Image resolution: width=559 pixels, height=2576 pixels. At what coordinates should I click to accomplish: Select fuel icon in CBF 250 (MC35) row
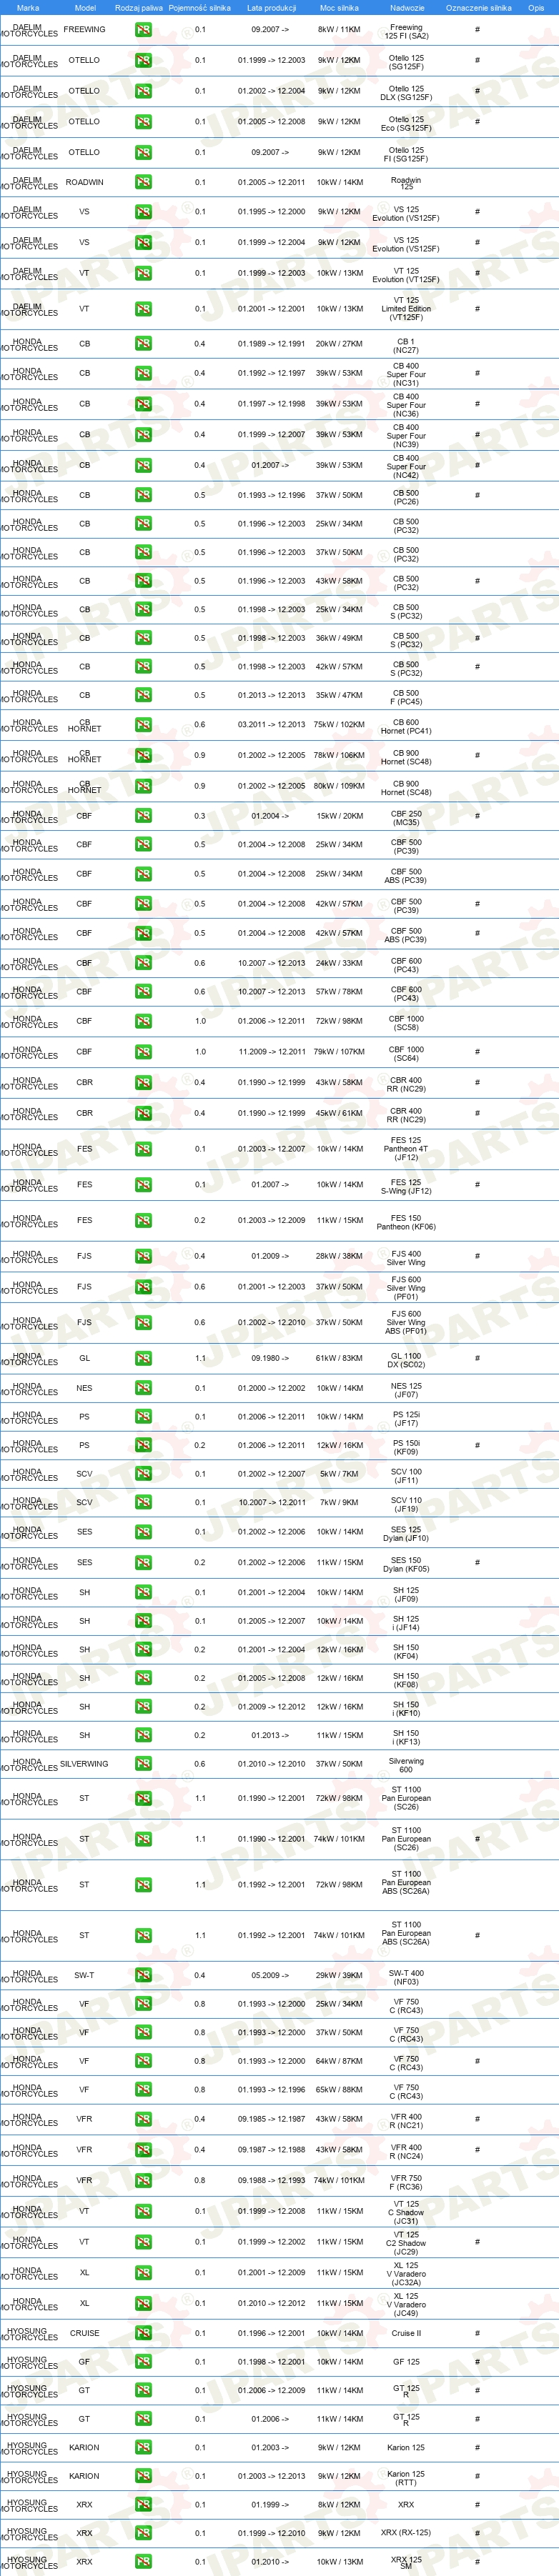(143, 816)
